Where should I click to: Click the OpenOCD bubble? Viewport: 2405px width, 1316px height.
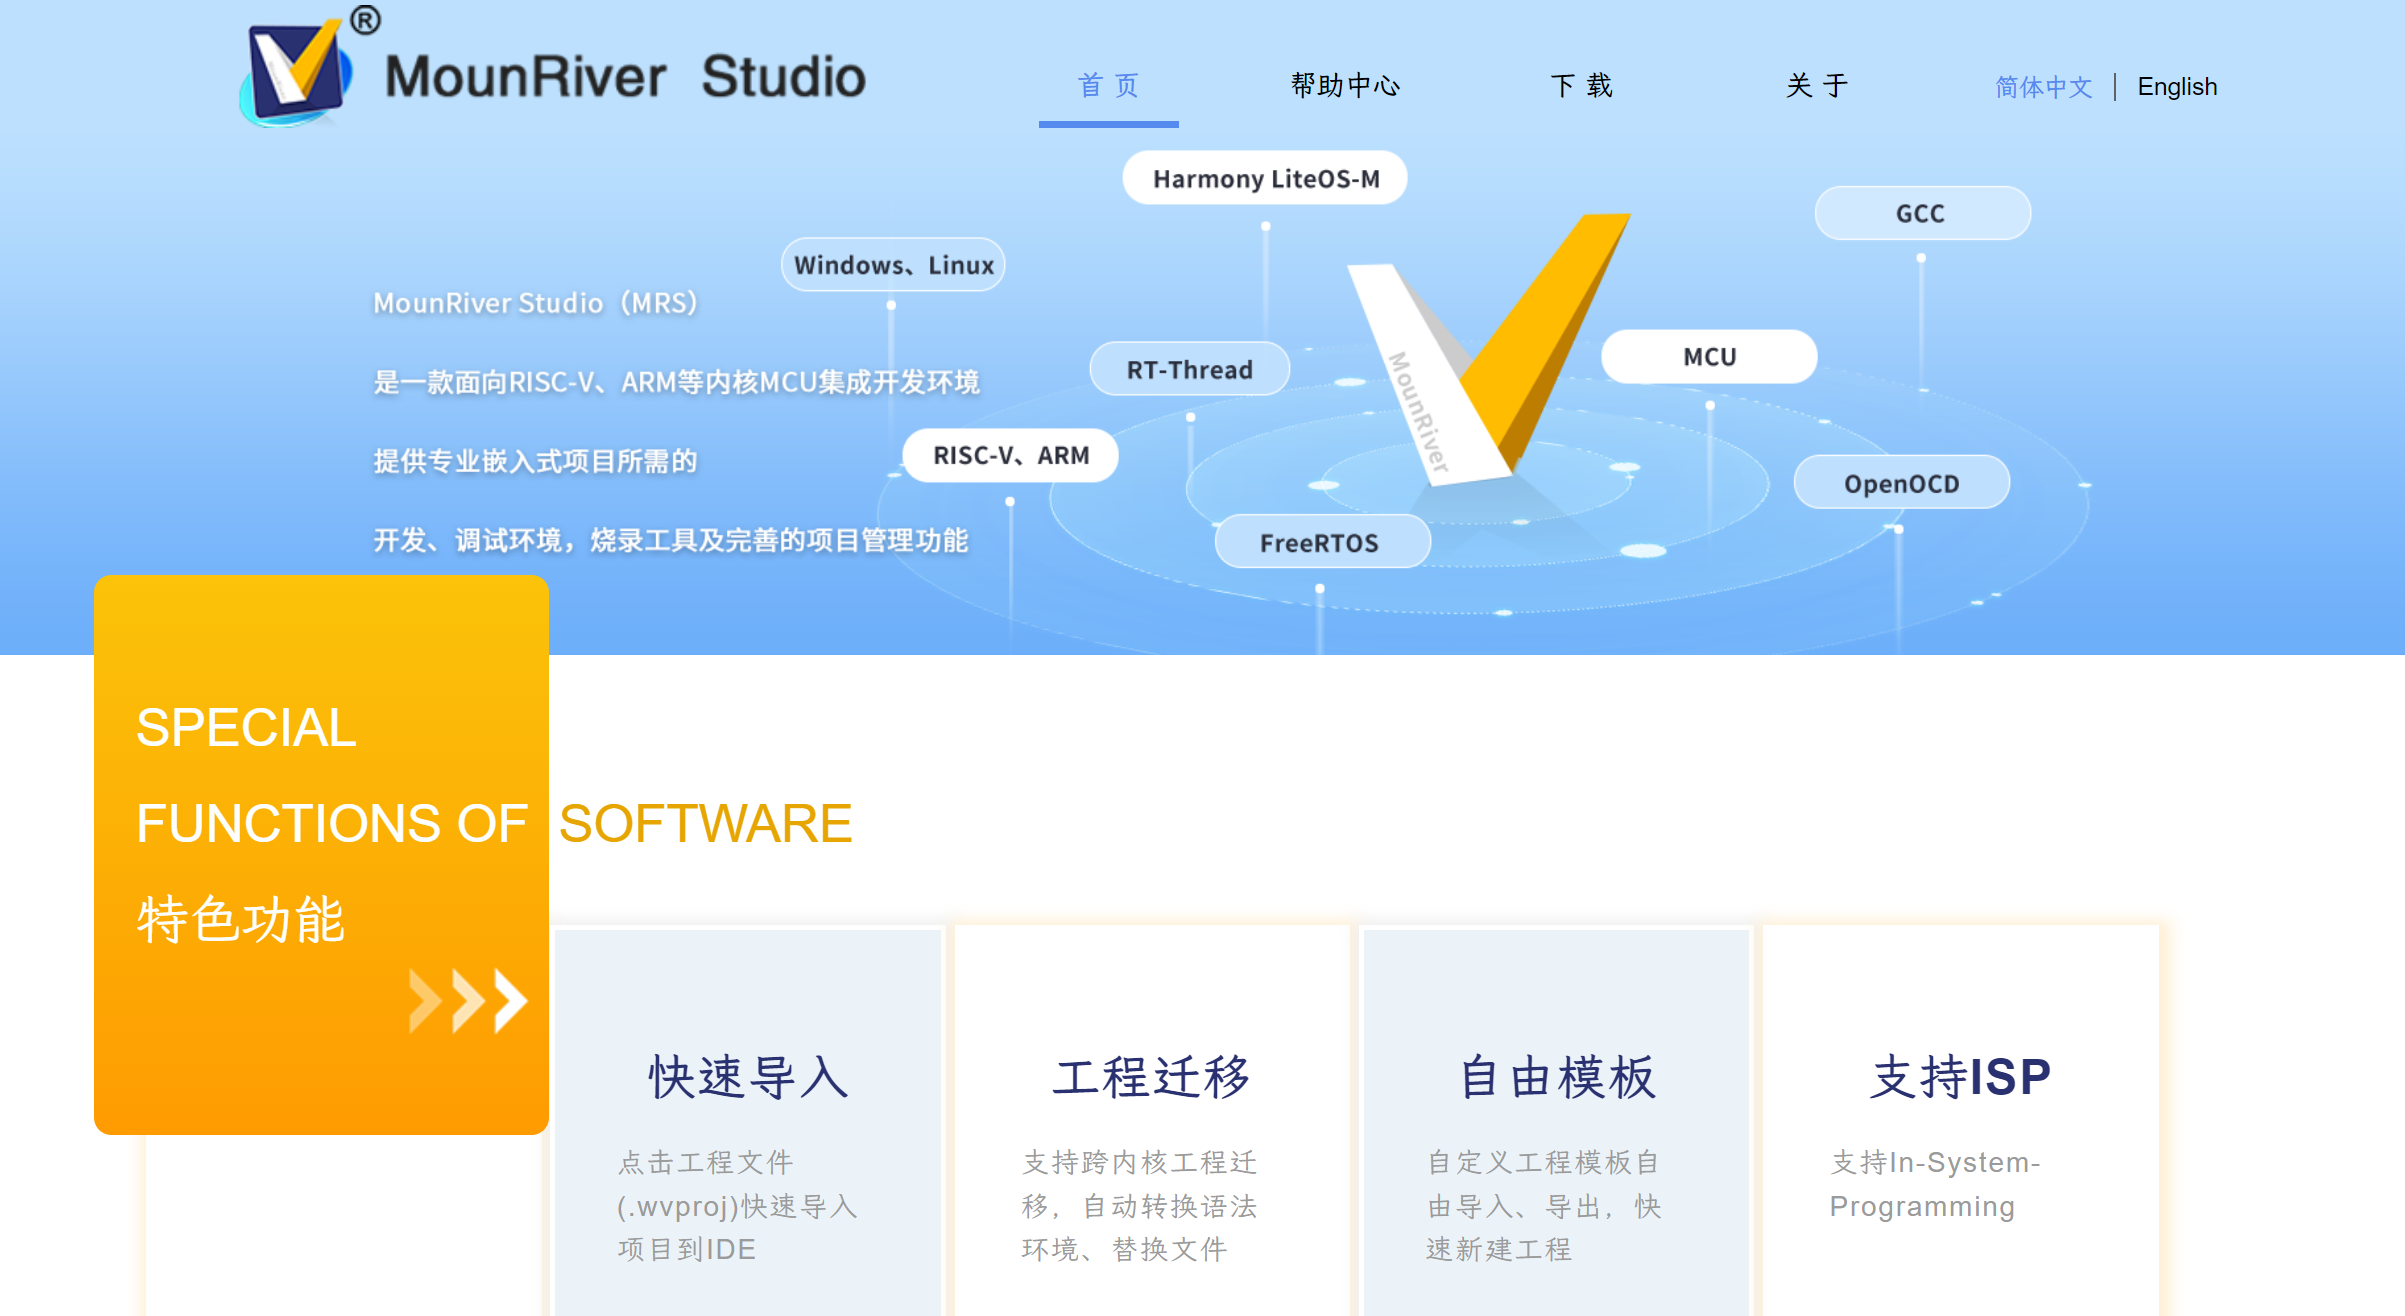(1901, 484)
